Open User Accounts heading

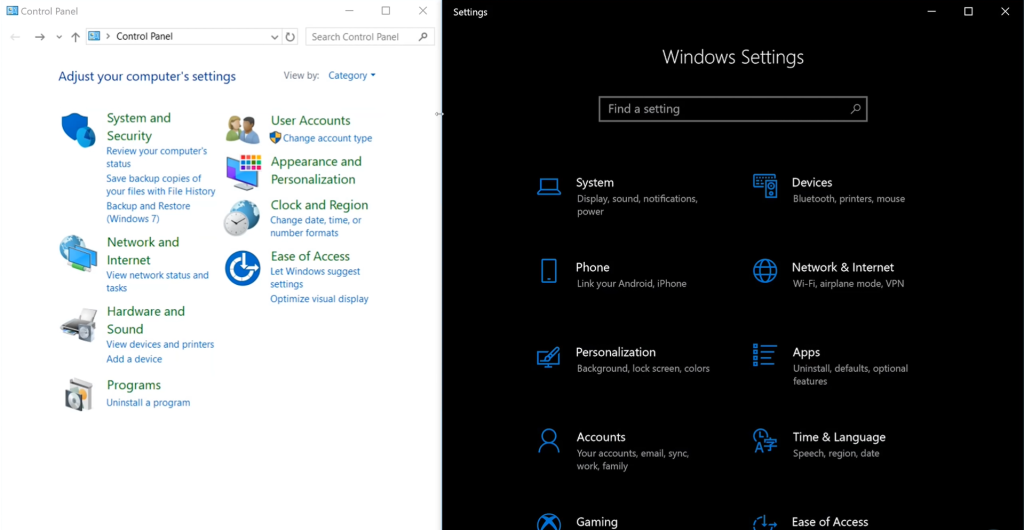point(310,121)
